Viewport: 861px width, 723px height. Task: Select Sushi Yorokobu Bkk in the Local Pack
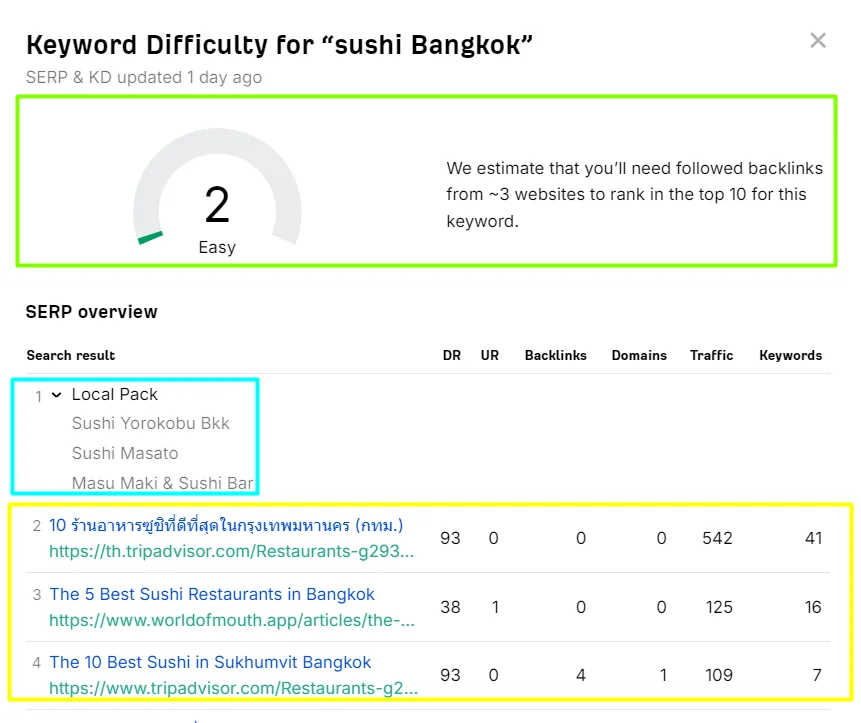pyautogui.click(x=150, y=423)
